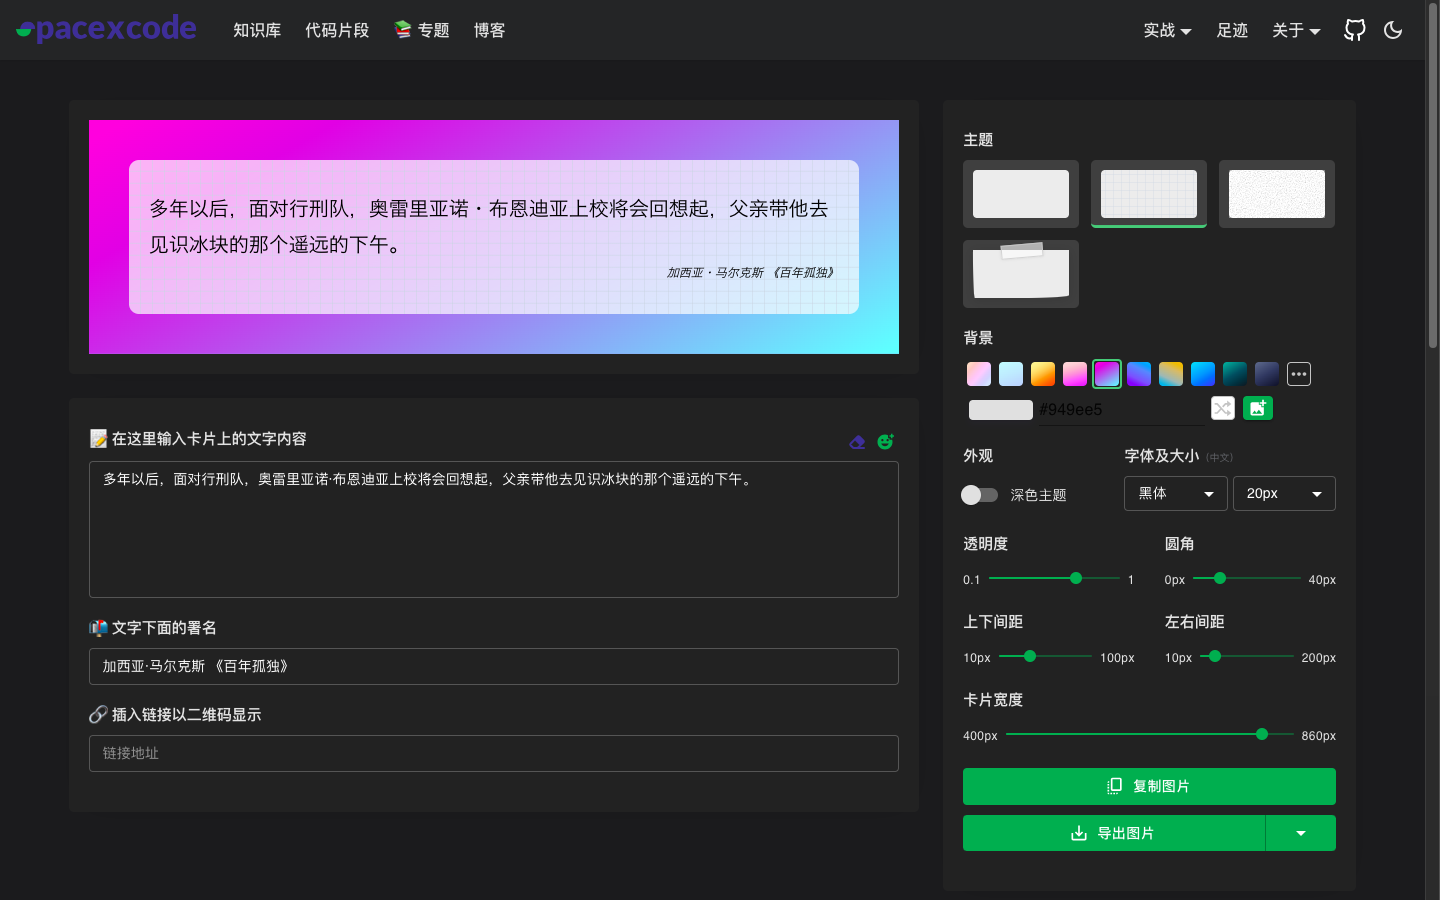
Task: Toggle dark mode with the moon icon
Action: pyautogui.click(x=1393, y=30)
